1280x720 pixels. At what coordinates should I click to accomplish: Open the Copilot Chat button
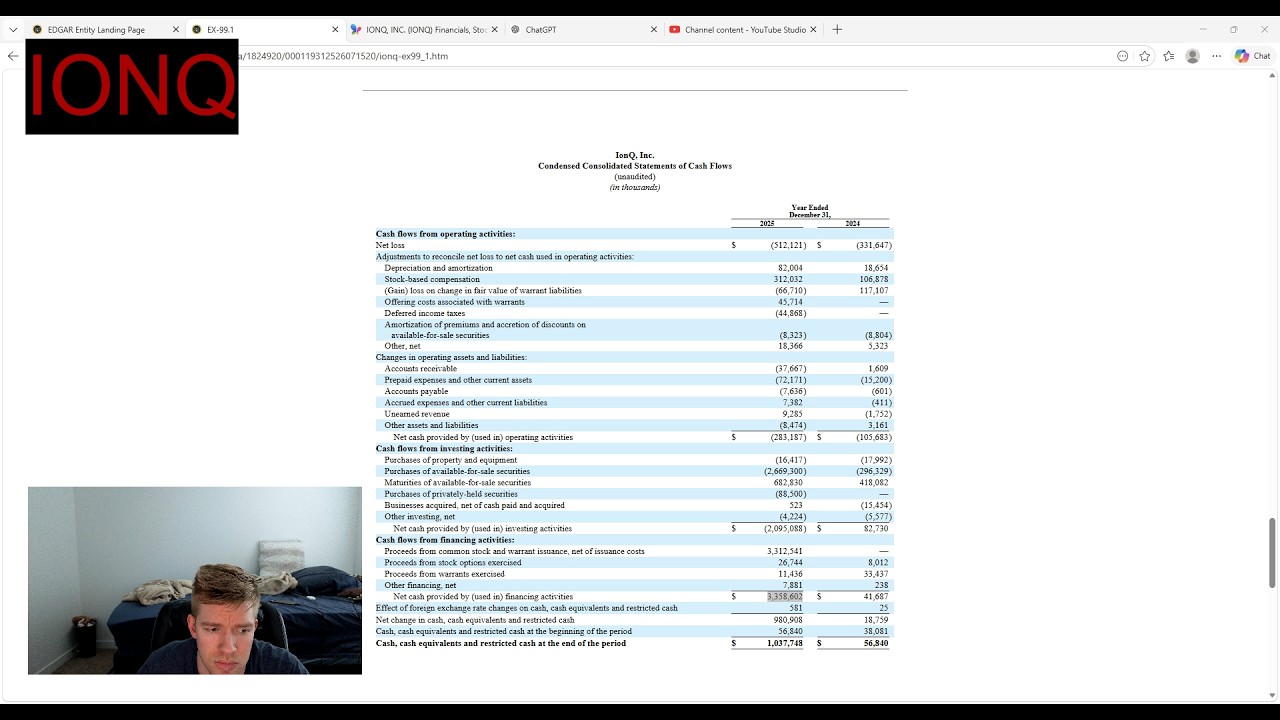click(x=1252, y=56)
